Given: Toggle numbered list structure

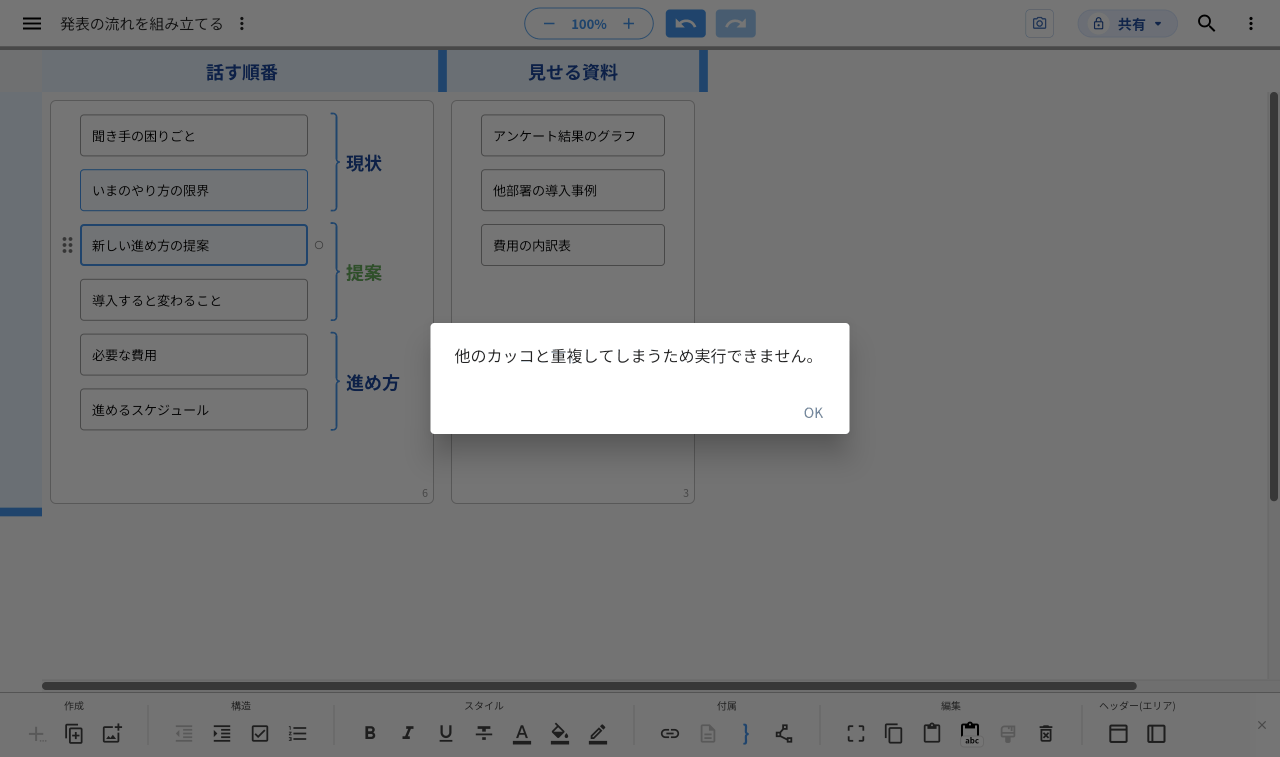Looking at the screenshot, I should click(298, 734).
